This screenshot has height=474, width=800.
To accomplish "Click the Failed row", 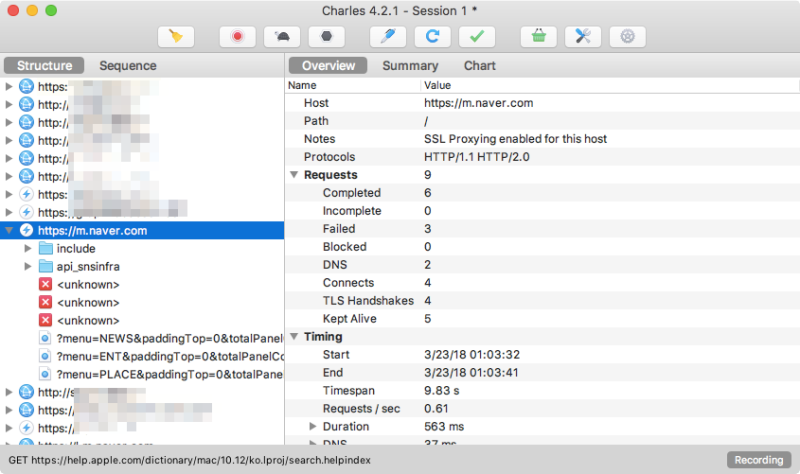I will (542, 229).
